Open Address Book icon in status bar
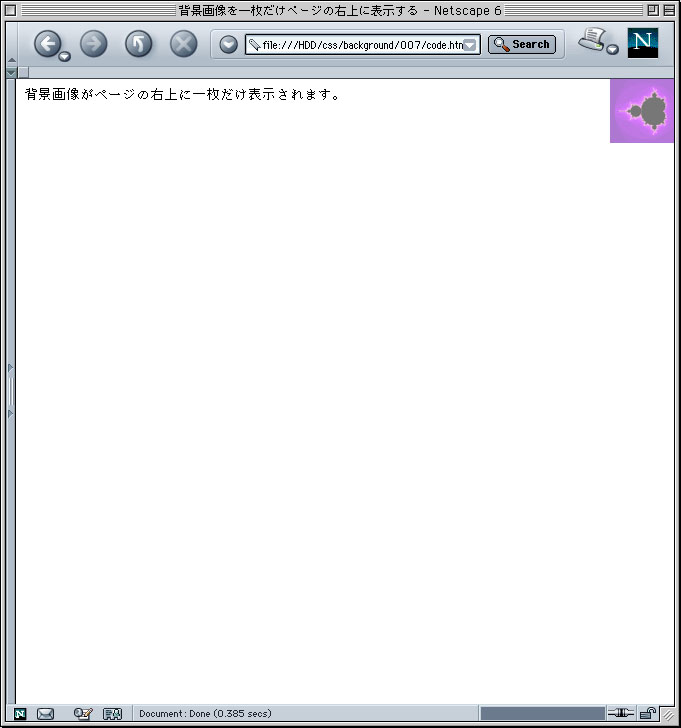Viewport: 681px width, 728px height. [112, 713]
